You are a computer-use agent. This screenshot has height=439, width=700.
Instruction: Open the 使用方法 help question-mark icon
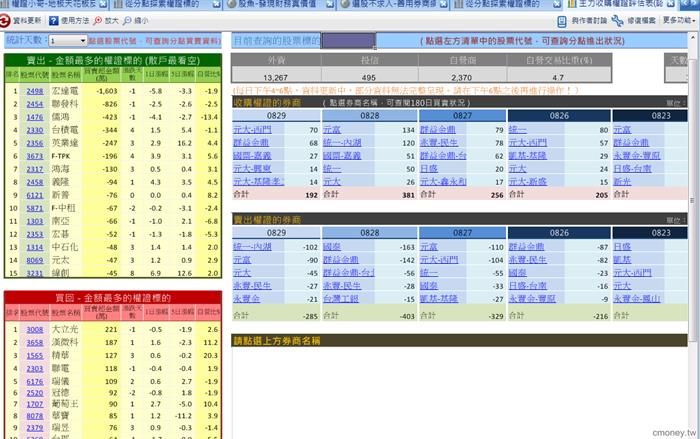tap(54, 21)
